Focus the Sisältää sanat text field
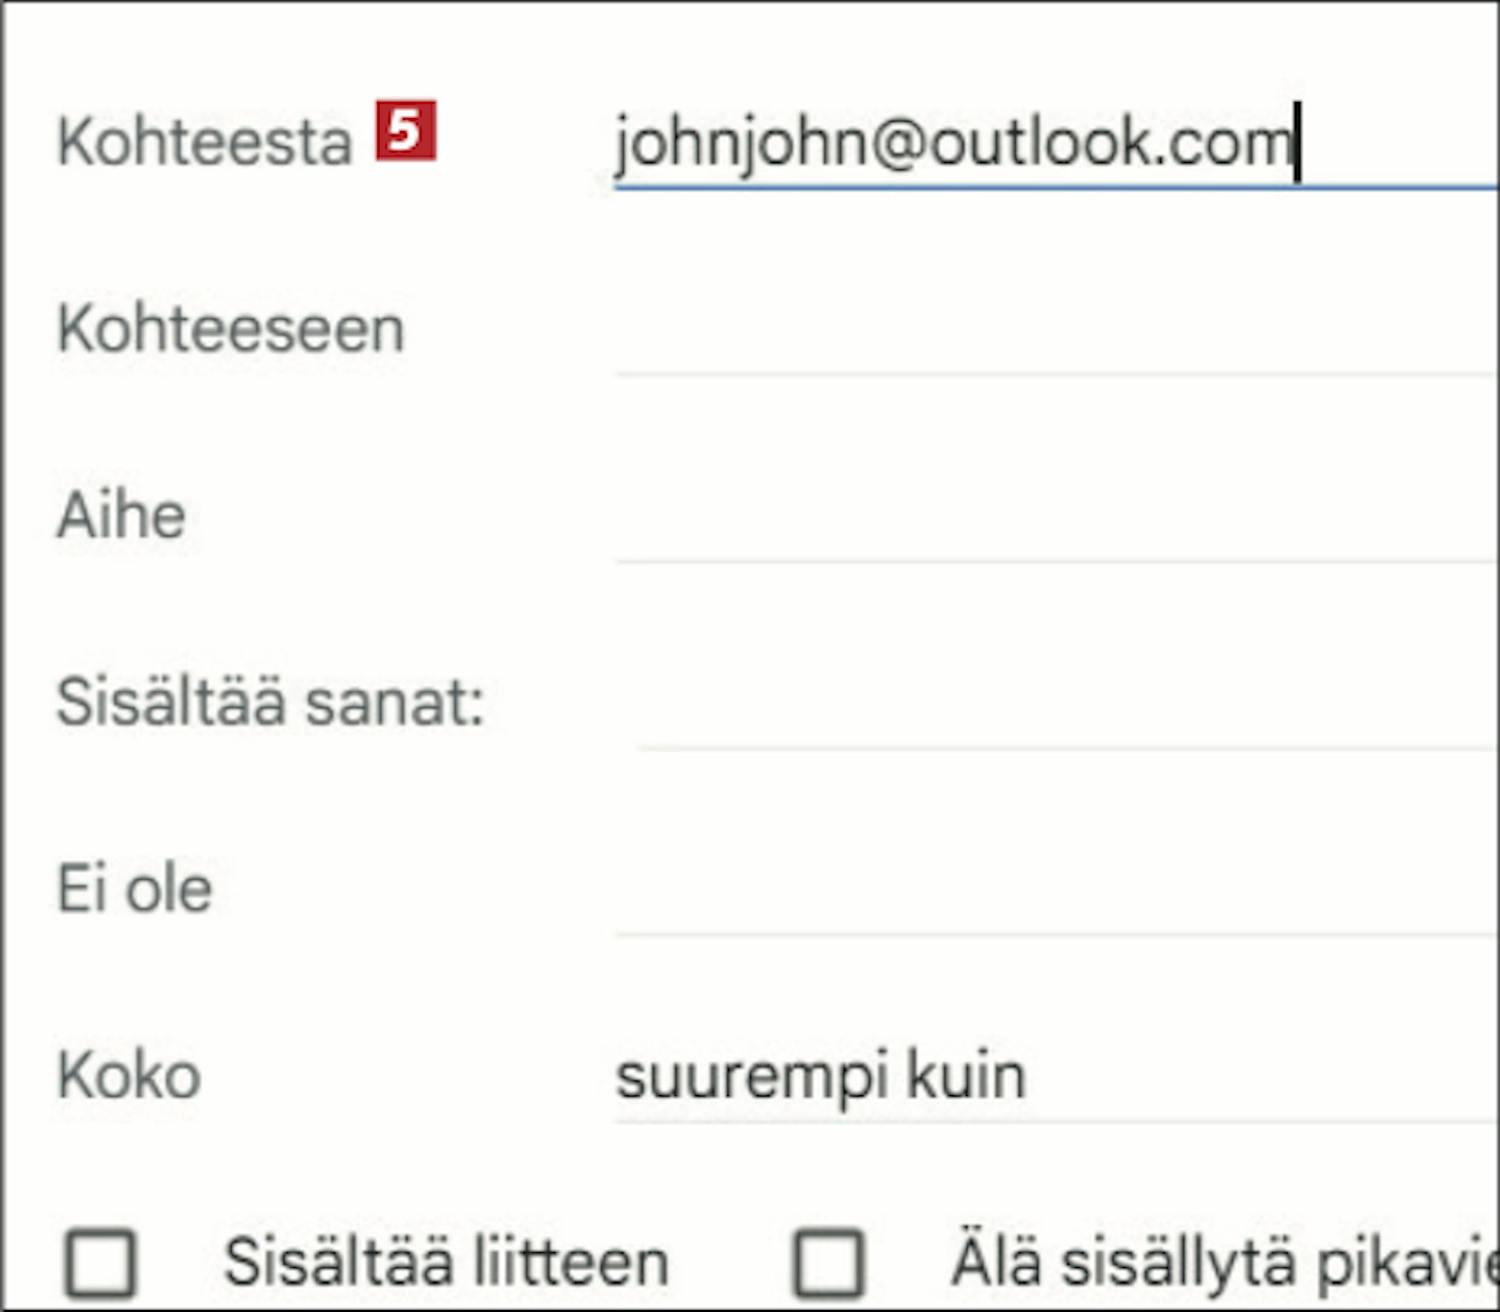The width and height of the screenshot is (1500, 1312). (x=1060, y=705)
